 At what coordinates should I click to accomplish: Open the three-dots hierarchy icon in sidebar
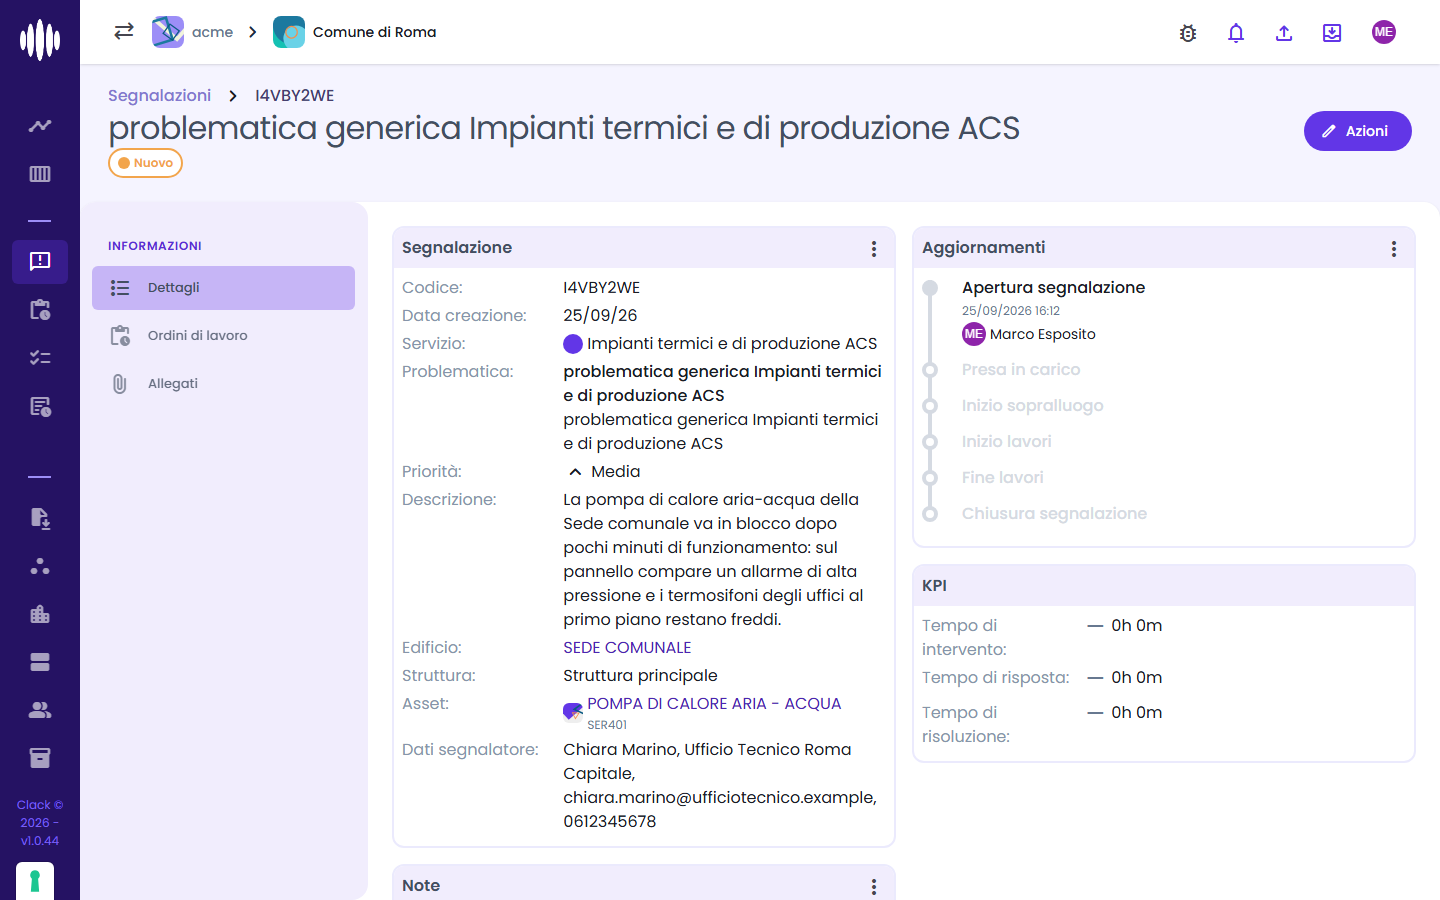click(40, 566)
